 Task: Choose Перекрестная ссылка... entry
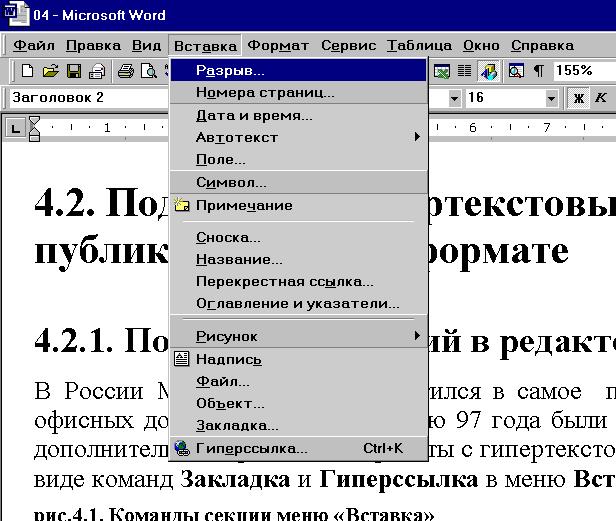(299, 281)
